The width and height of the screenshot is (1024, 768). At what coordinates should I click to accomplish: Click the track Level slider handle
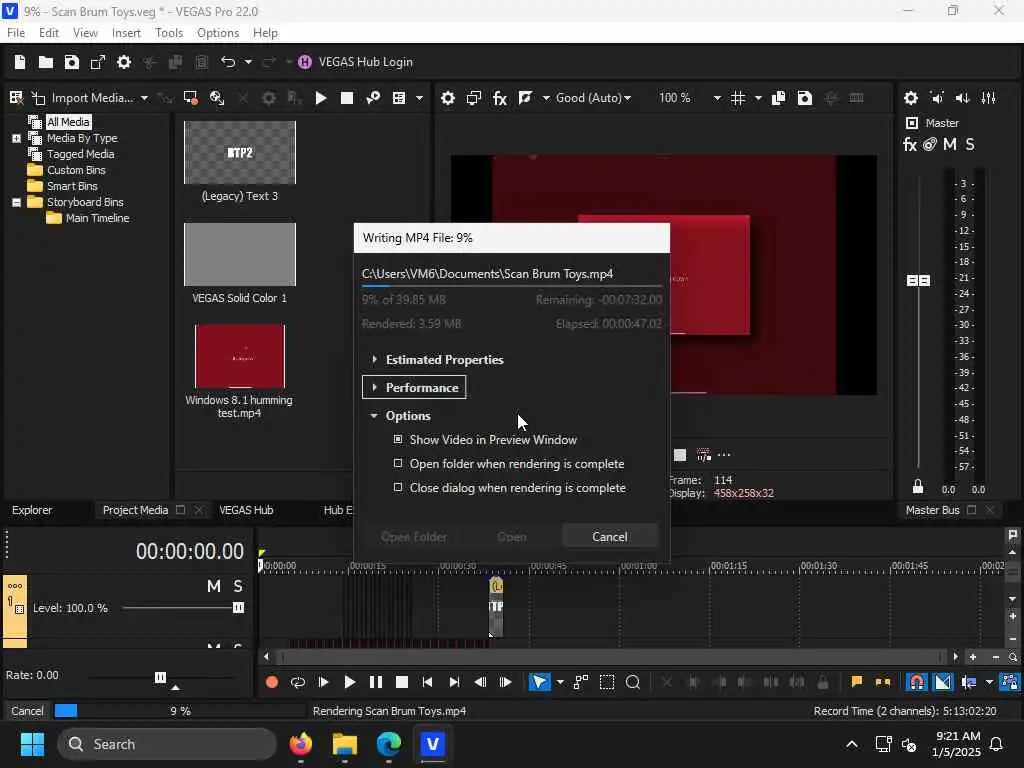(238, 608)
